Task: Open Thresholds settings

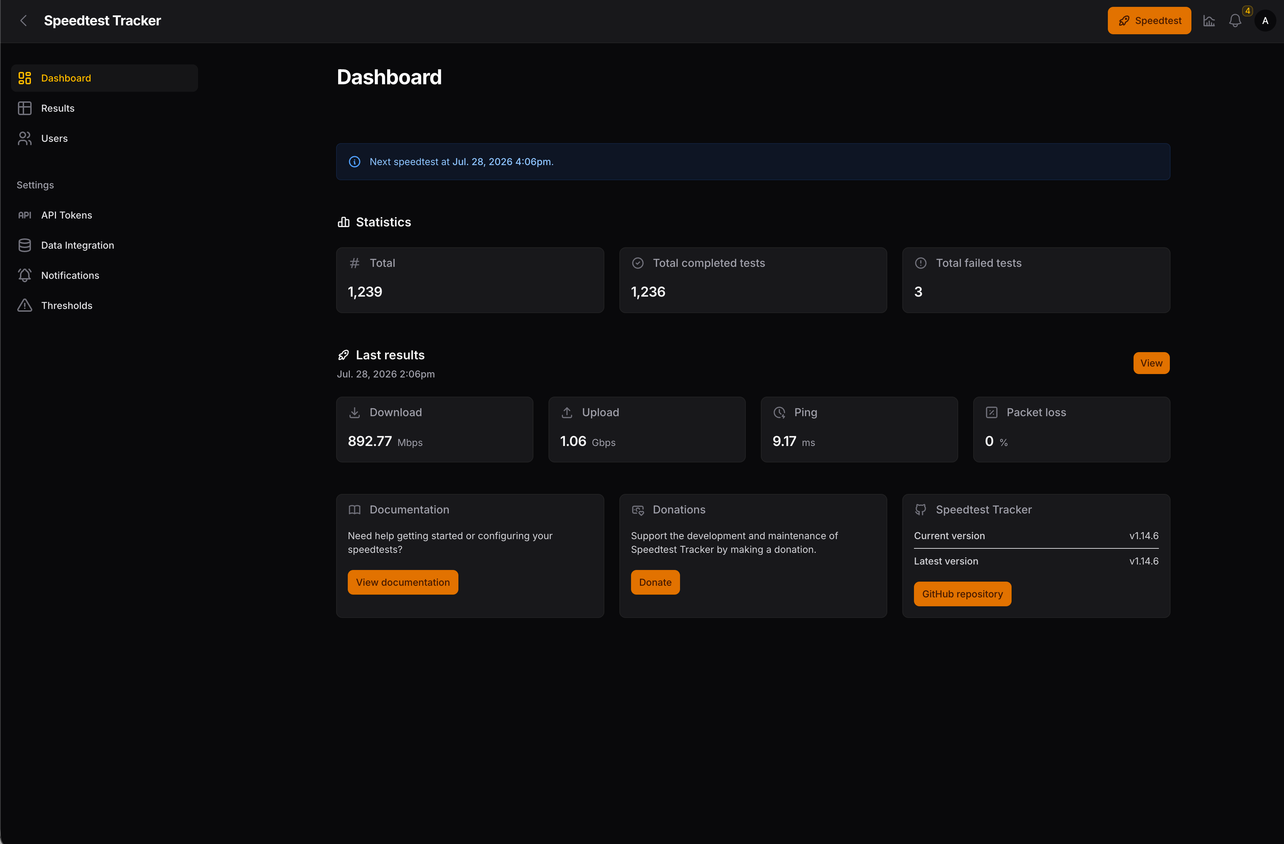Action: [x=104, y=305]
